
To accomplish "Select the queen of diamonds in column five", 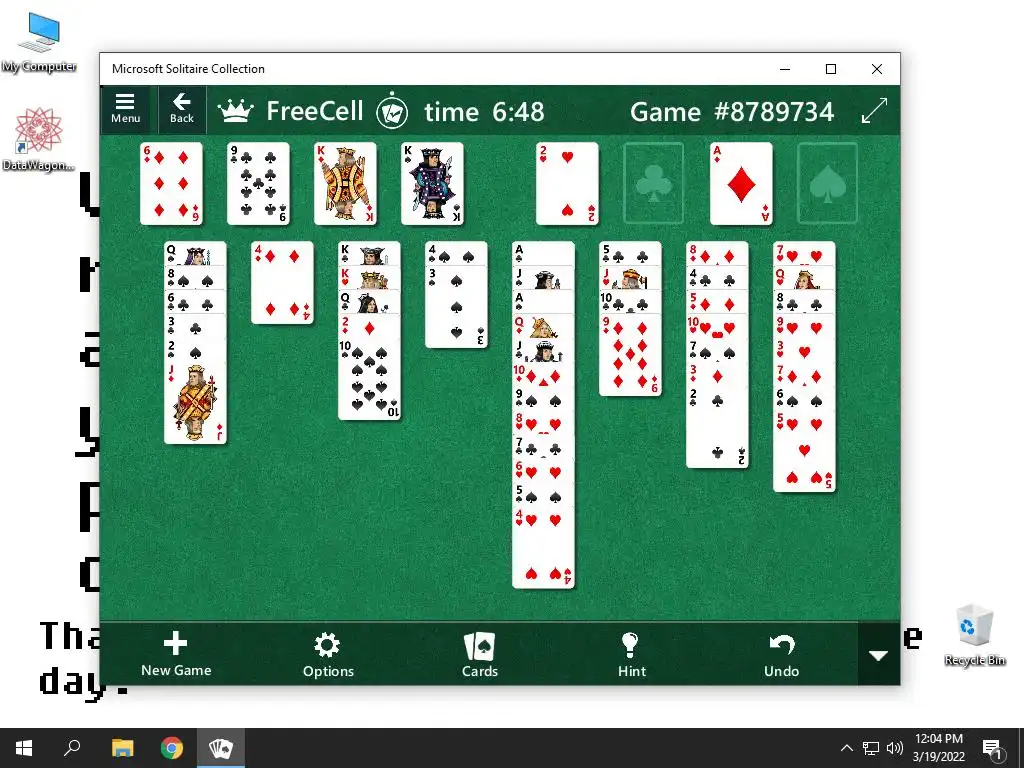I will point(543,327).
